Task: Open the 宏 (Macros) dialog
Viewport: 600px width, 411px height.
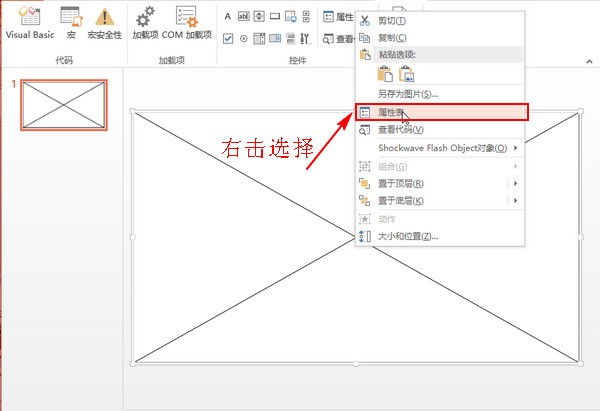Action: pos(71,22)
